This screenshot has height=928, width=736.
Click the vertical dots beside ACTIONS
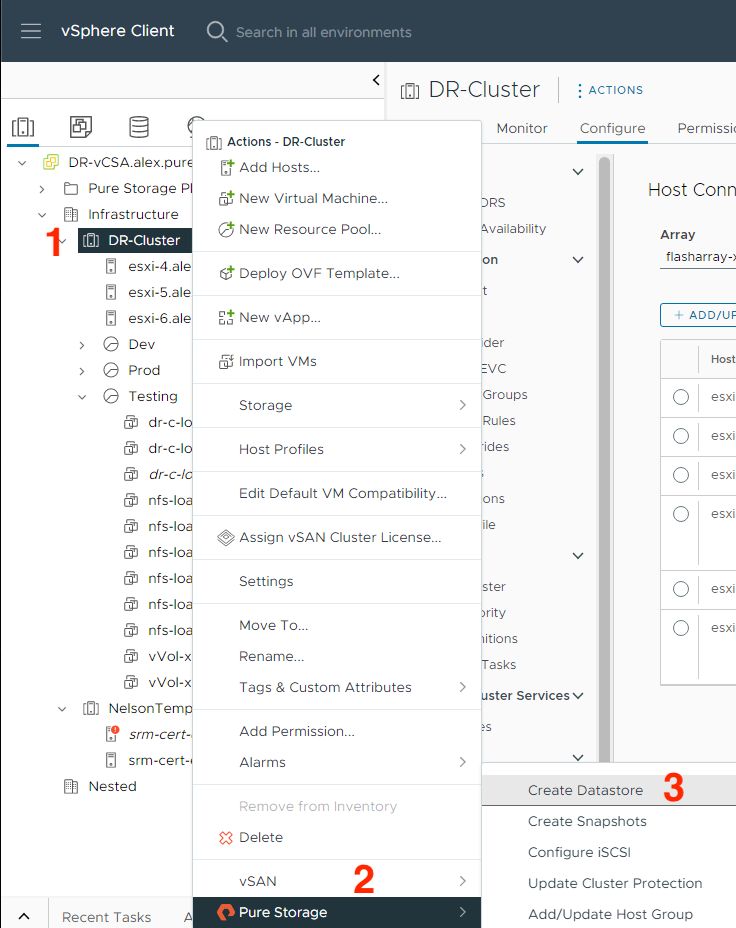pyautogui.click(x=579, y=91)
